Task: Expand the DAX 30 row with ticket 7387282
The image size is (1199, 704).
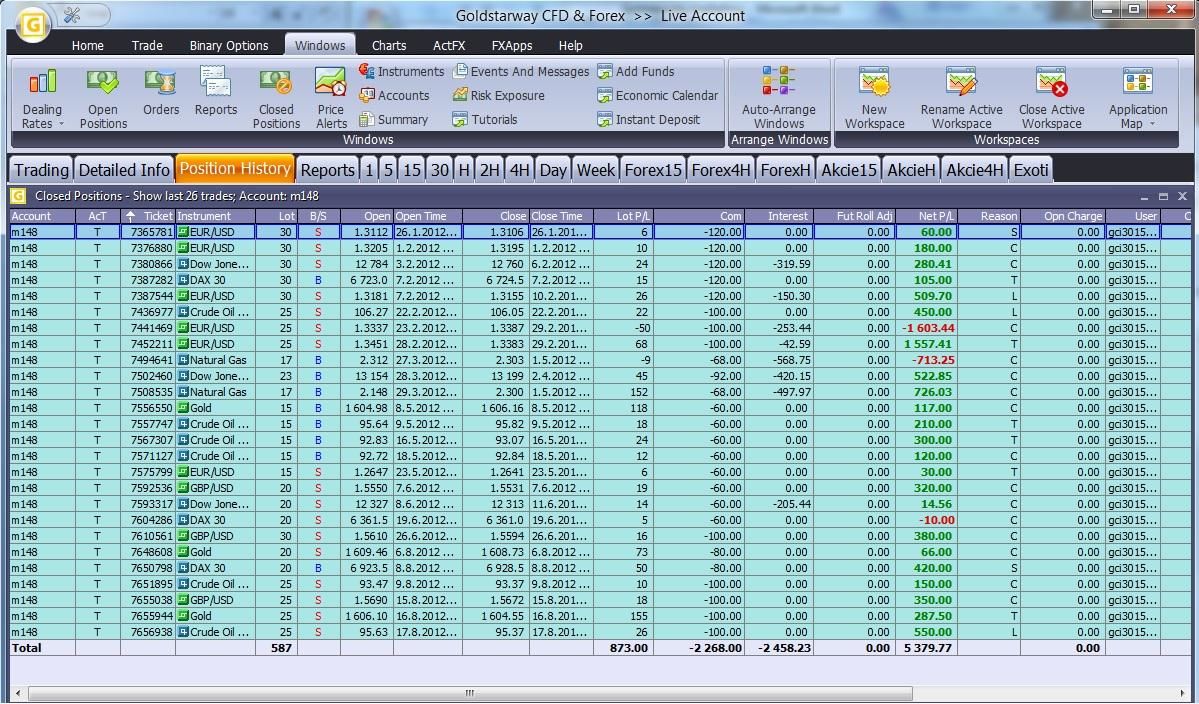Action: pos(183,280)
